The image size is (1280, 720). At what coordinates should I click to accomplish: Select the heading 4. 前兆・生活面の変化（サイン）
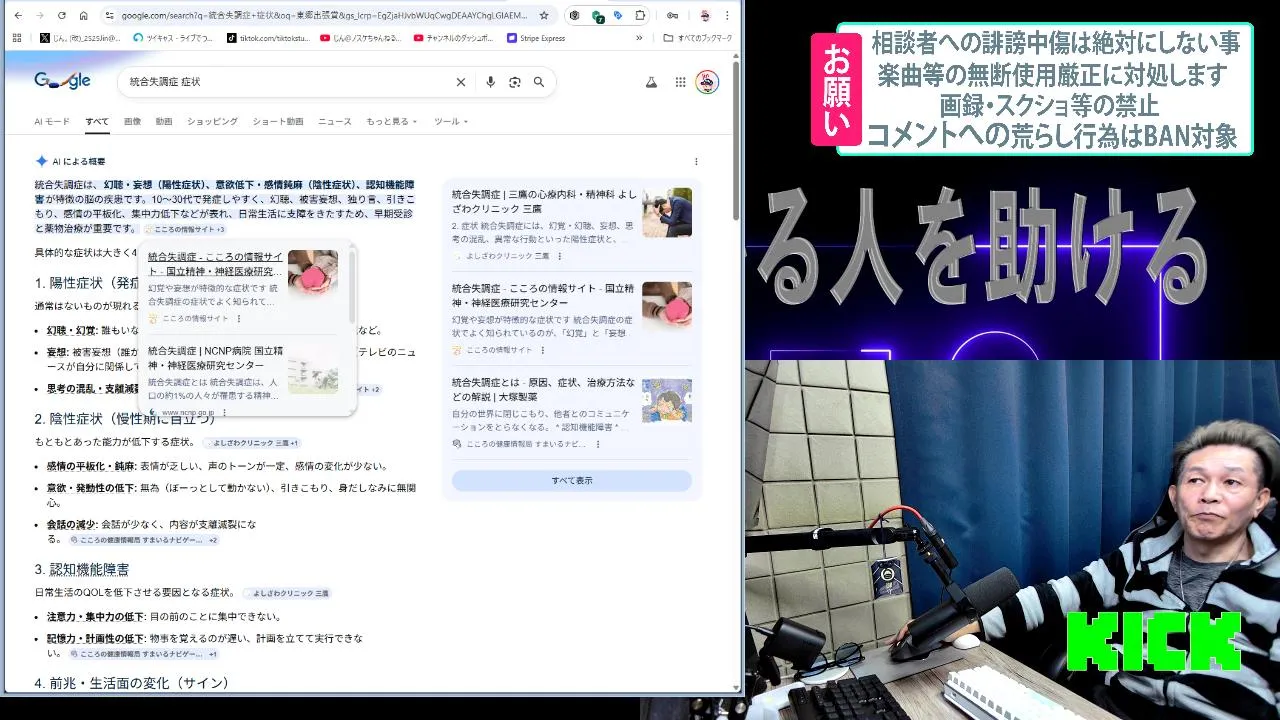132,683
